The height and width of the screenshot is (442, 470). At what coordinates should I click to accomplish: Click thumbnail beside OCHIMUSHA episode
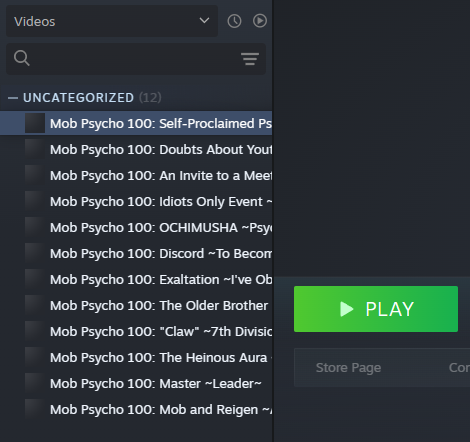35,227
